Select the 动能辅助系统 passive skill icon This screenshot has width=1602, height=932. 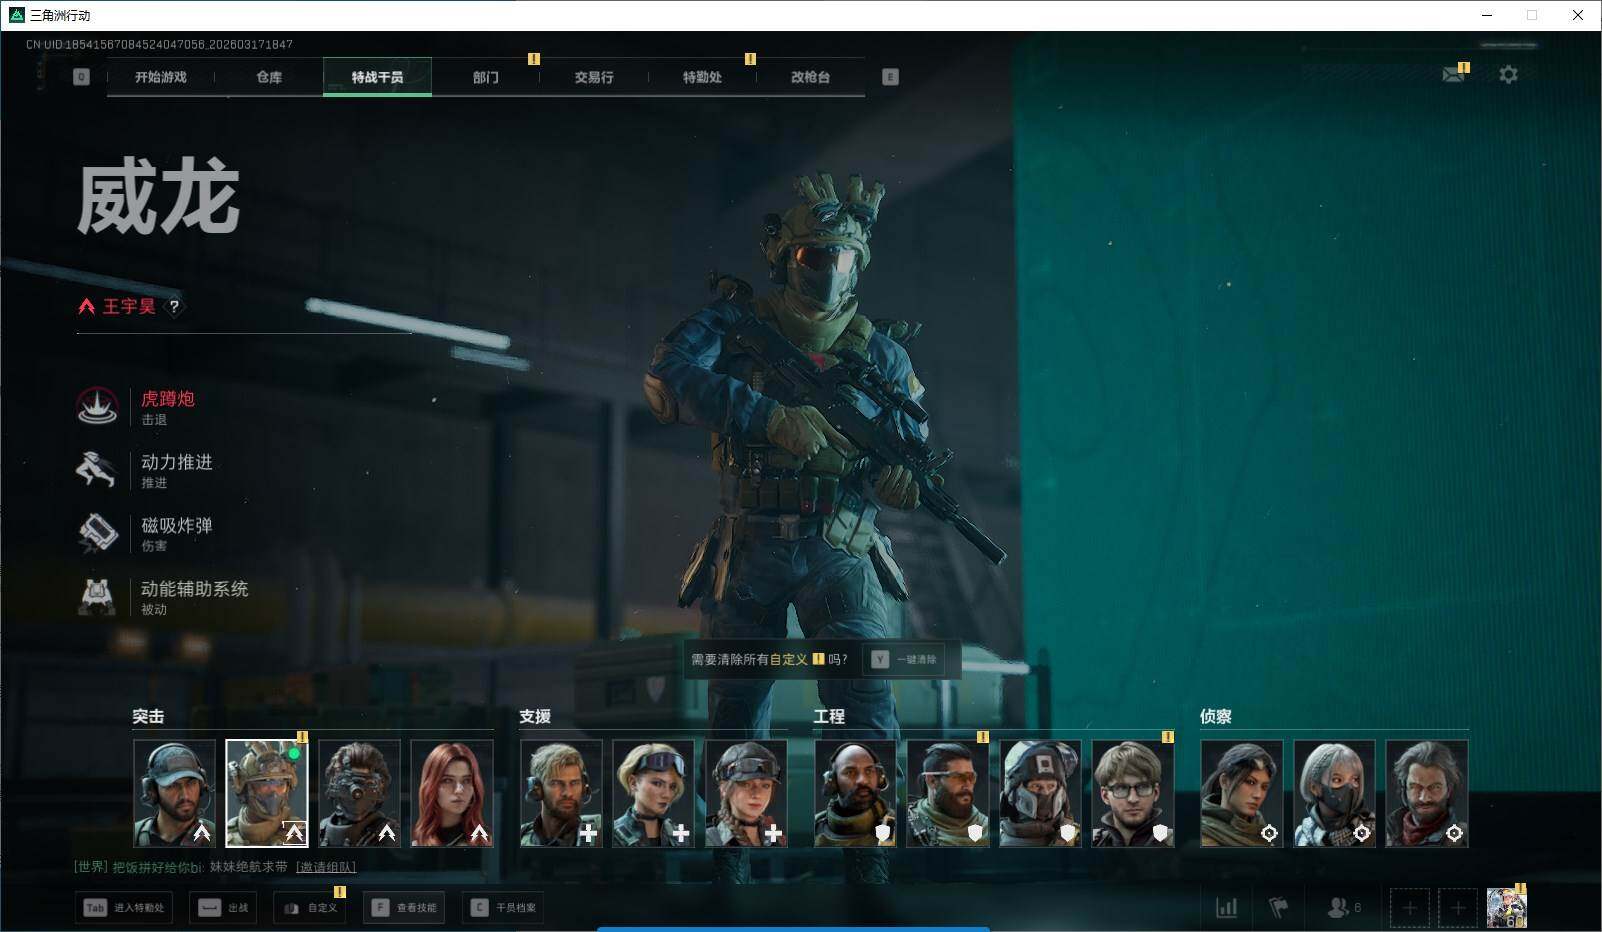pos(97,596)
